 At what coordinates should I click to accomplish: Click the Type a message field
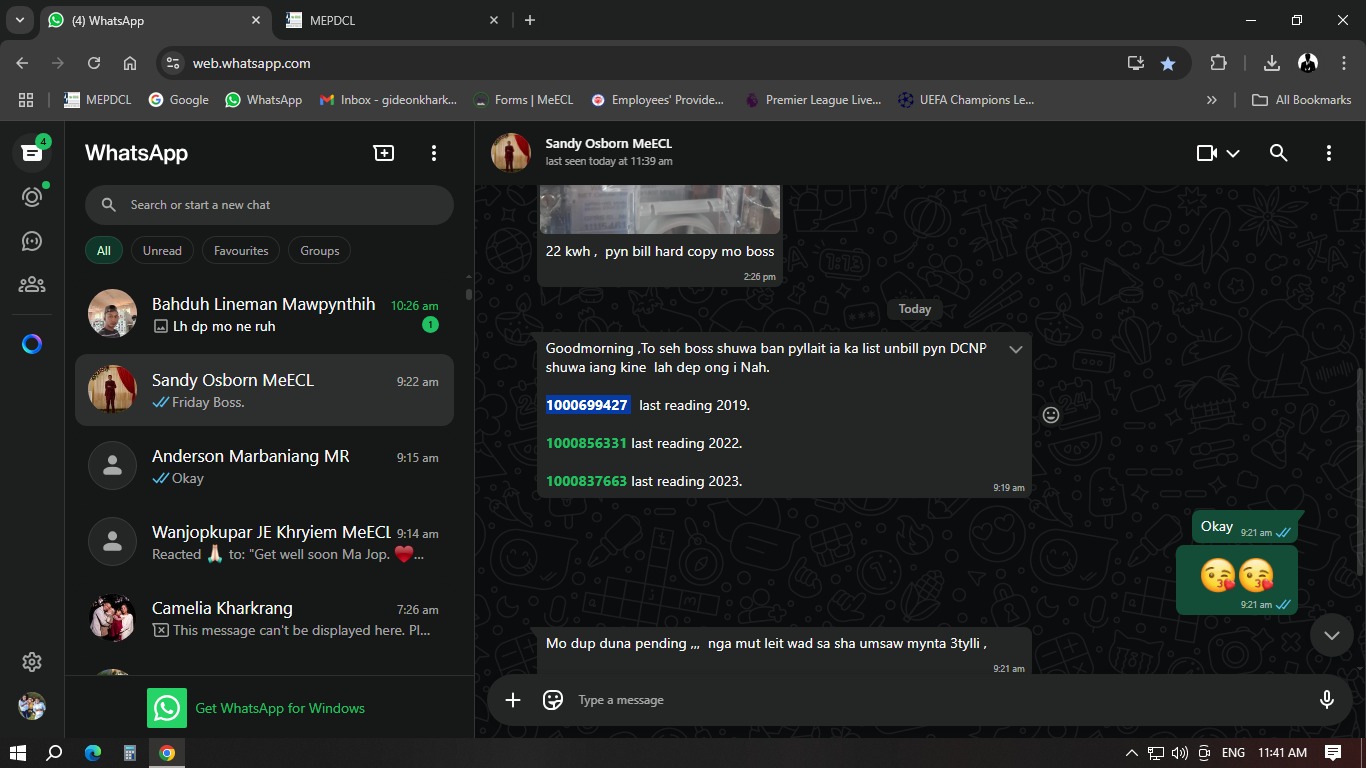(940, 700)
